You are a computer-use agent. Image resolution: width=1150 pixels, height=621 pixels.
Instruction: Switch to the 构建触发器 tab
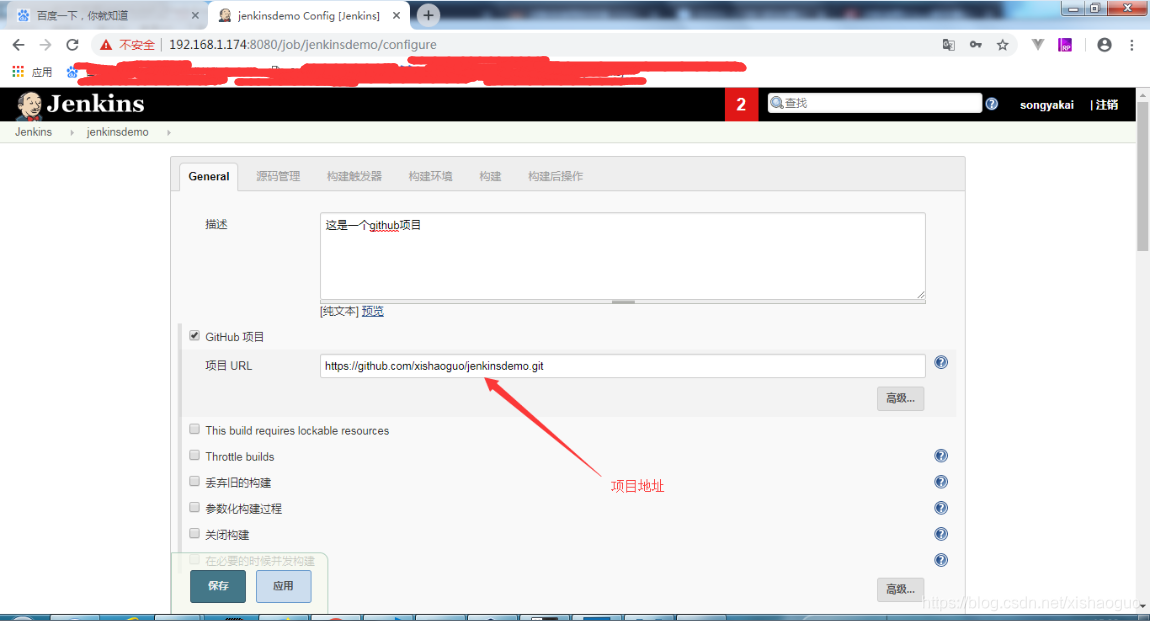354,177
